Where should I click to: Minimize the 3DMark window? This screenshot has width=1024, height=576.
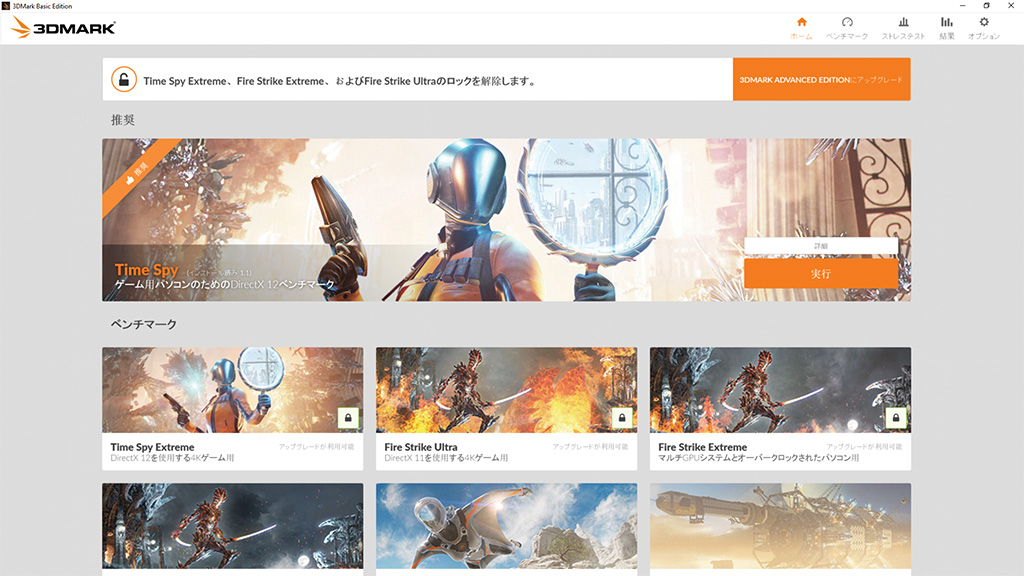[962, 5]
